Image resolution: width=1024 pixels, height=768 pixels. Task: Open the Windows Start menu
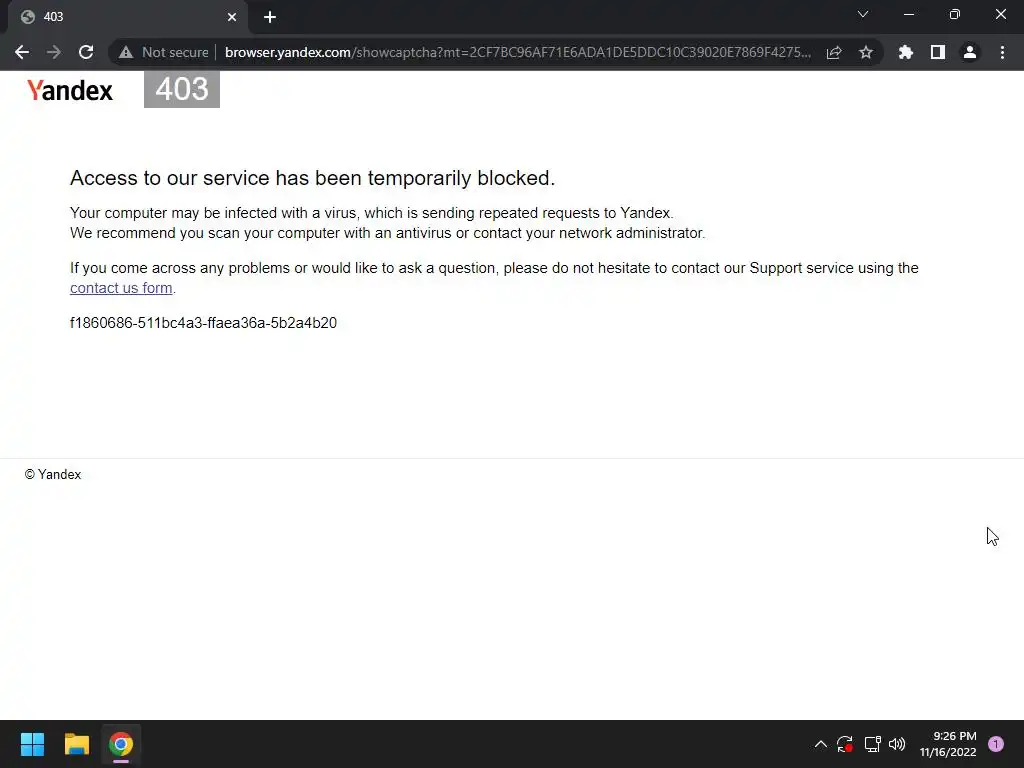[32, 744]
